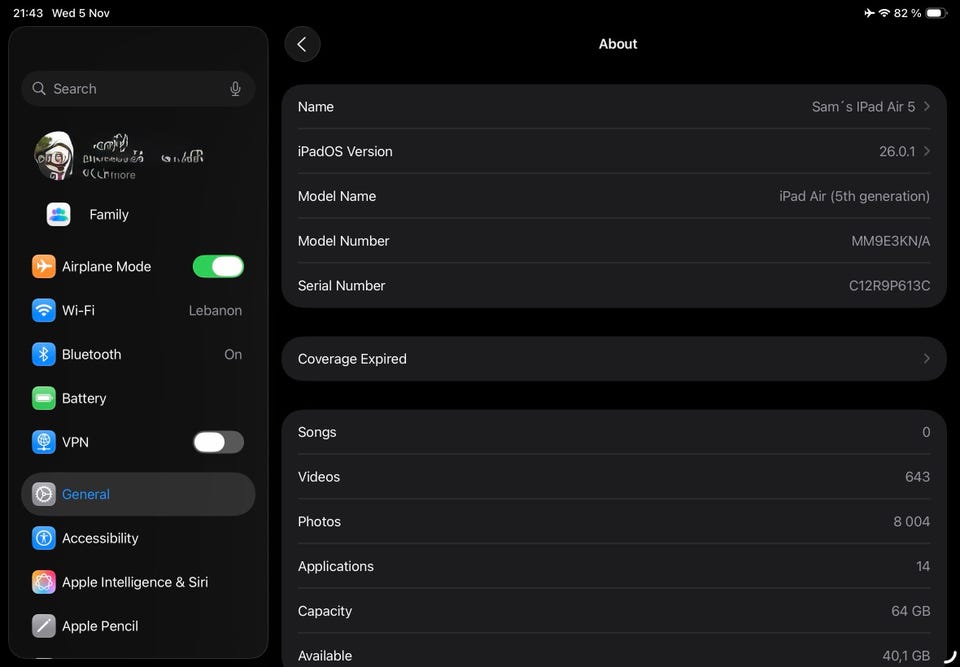
Task: Click the magnifying glass search icon
Action: [39, 89]
